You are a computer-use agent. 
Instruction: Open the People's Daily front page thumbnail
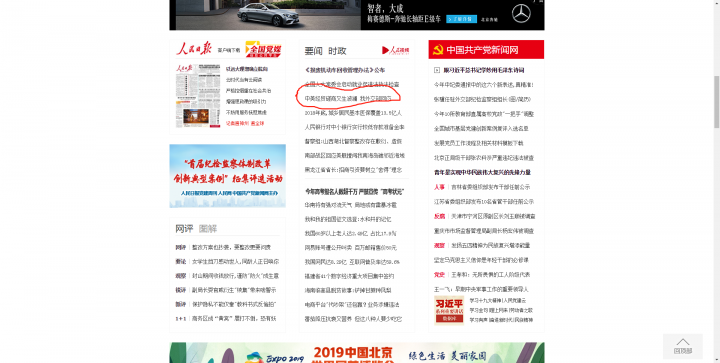coord(198,96)
